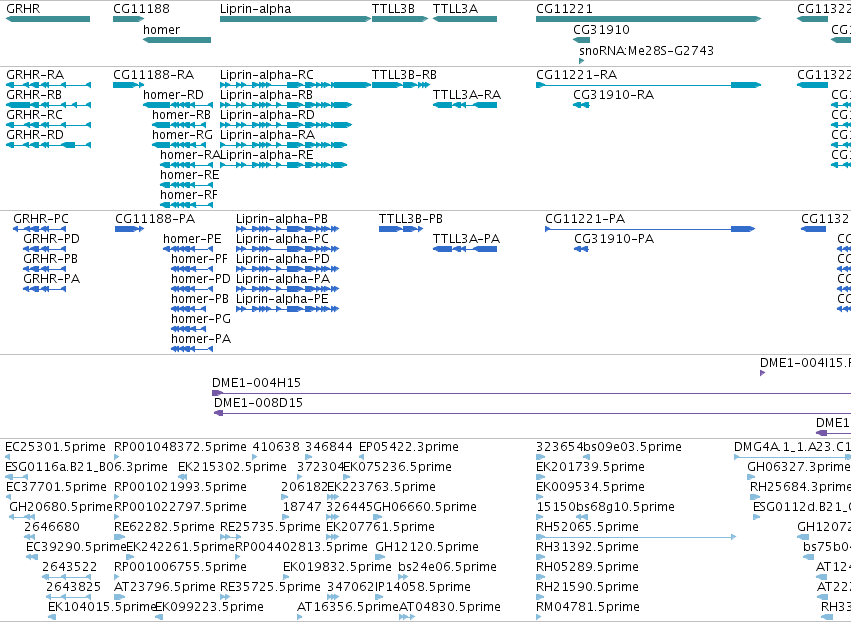Open protein Liprin-alpha-PD
This screenshot has height=622, width=851.
(x=288, y=269)
